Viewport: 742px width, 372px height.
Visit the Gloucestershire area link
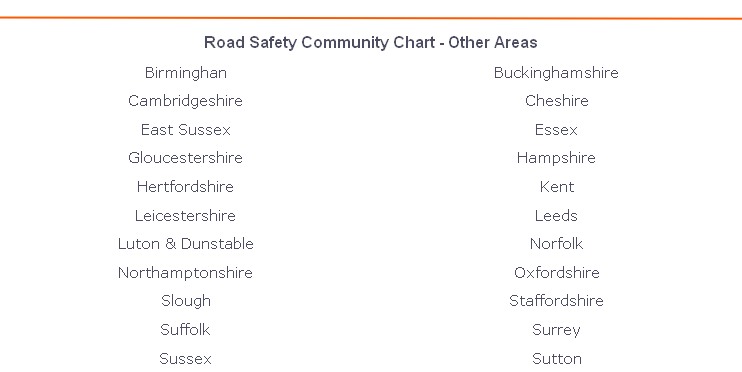pyautogui.click(x=185, y=158)
